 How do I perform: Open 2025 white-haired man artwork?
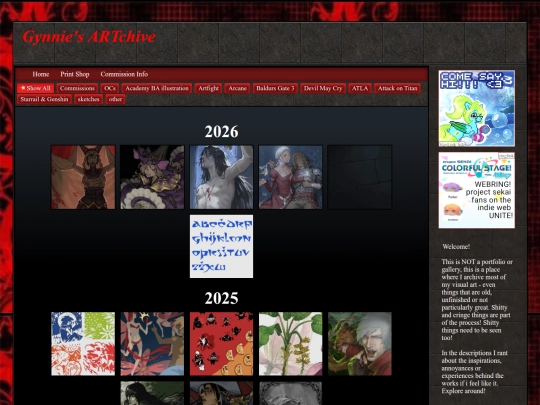[x=360, y=344]
